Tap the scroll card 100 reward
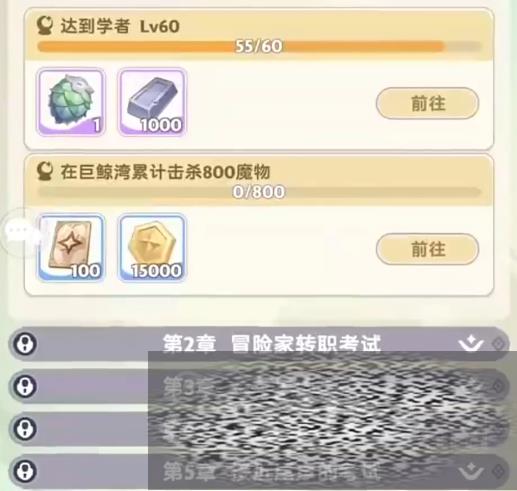Viewport: 517px width, 491px height. point(71,248)
